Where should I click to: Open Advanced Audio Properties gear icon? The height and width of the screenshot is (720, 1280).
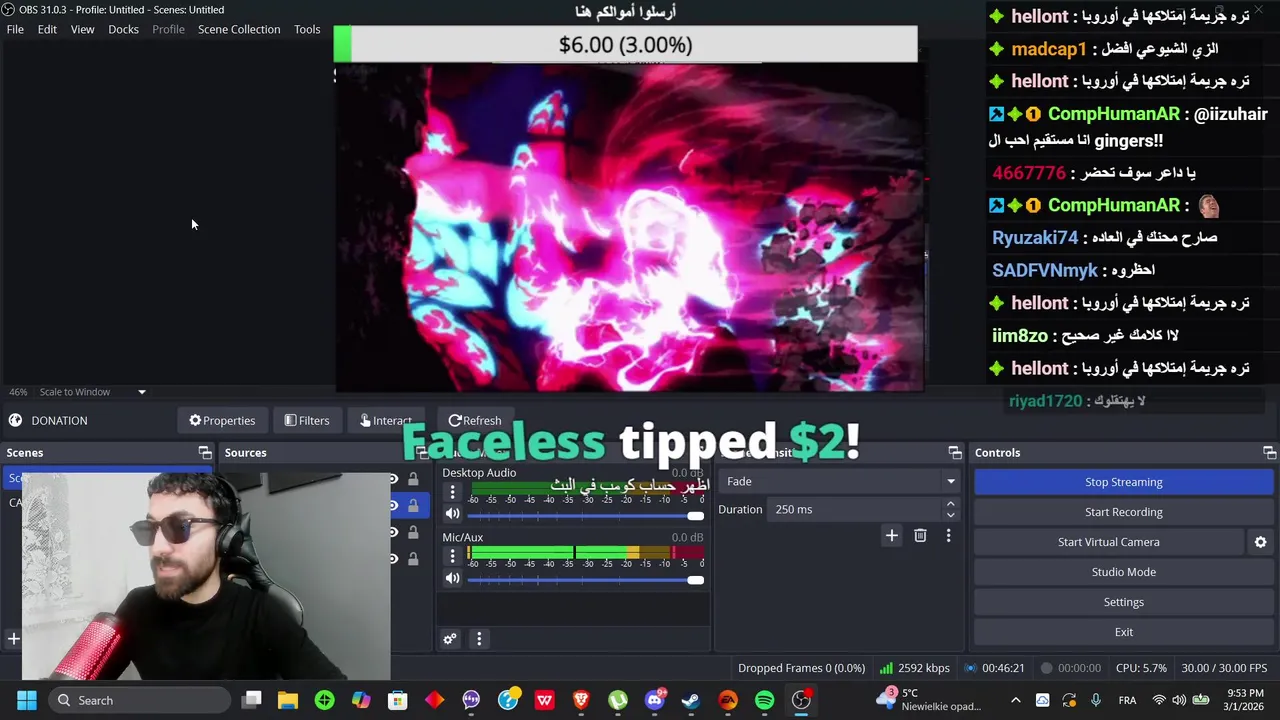[x=450, y=639]
